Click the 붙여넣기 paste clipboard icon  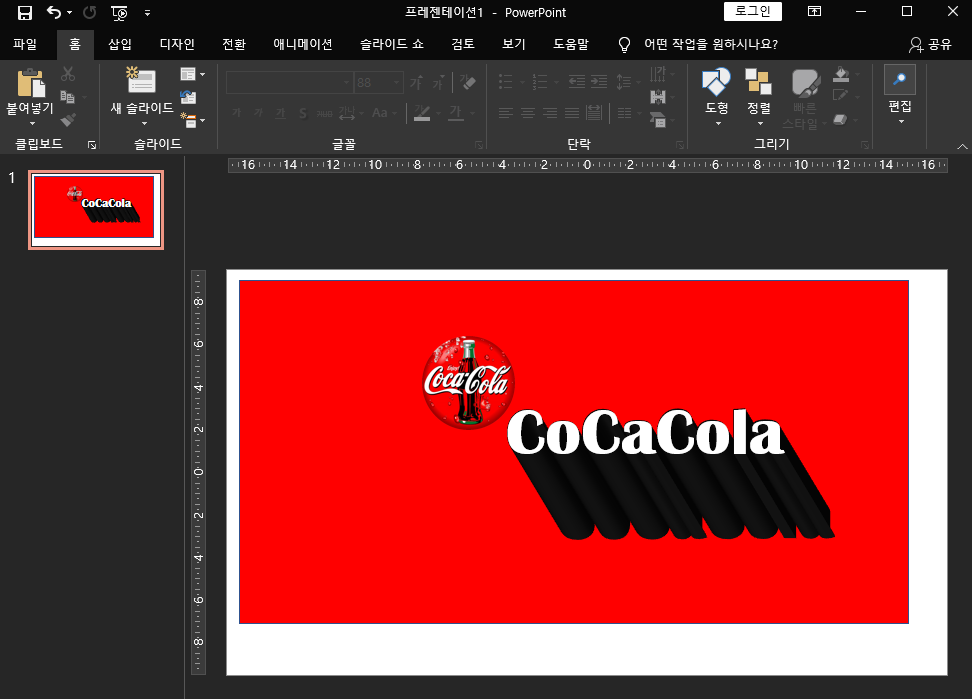[x=30, y=83]
